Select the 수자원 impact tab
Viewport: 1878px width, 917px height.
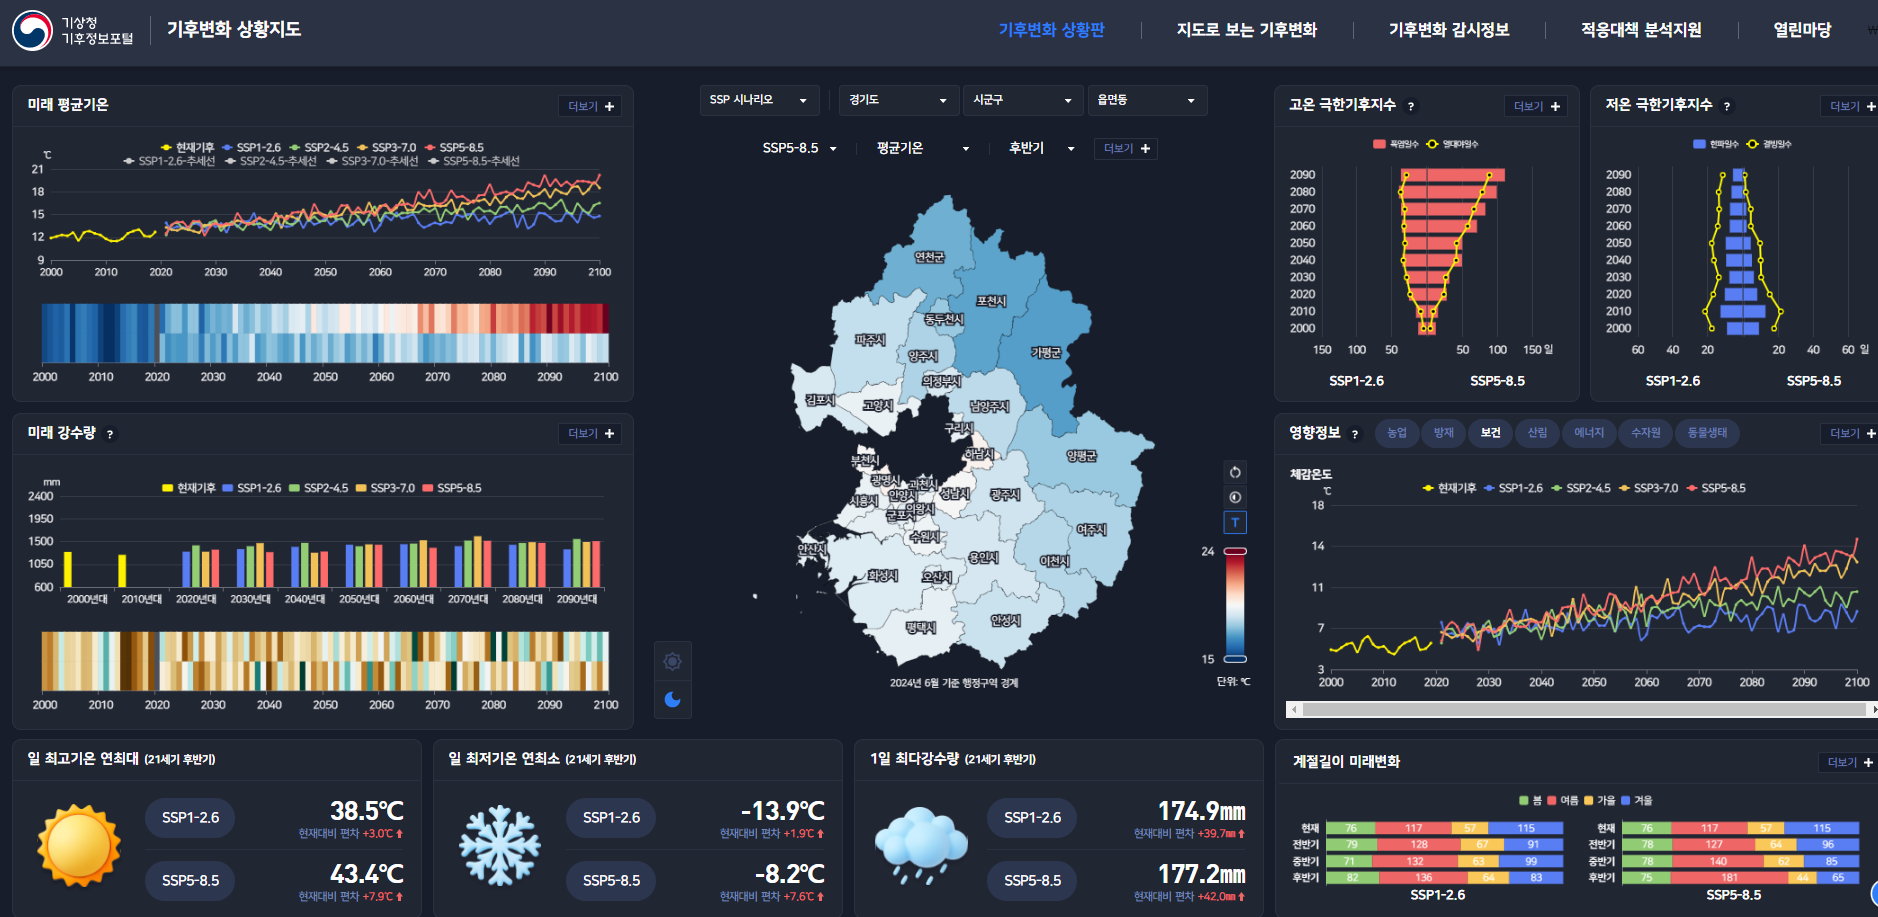[1645, 433]
